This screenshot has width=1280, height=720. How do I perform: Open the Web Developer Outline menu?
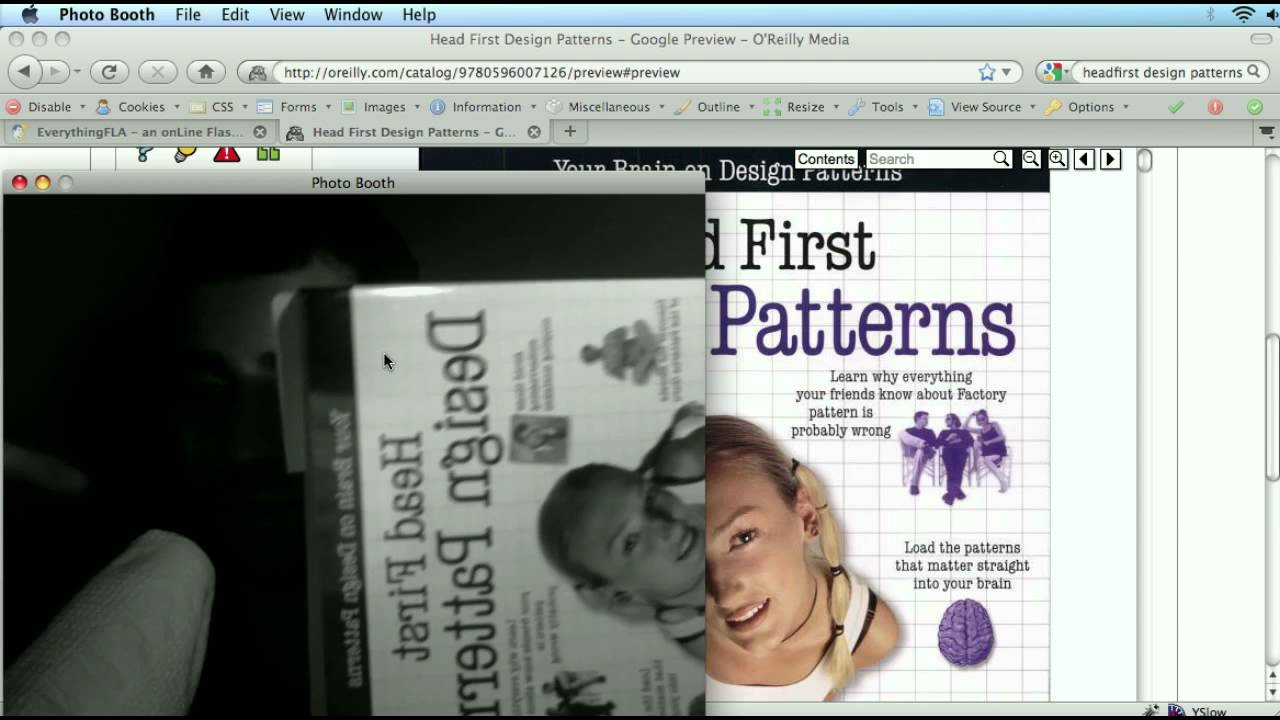pyautogui.click(x=714, y=107)
